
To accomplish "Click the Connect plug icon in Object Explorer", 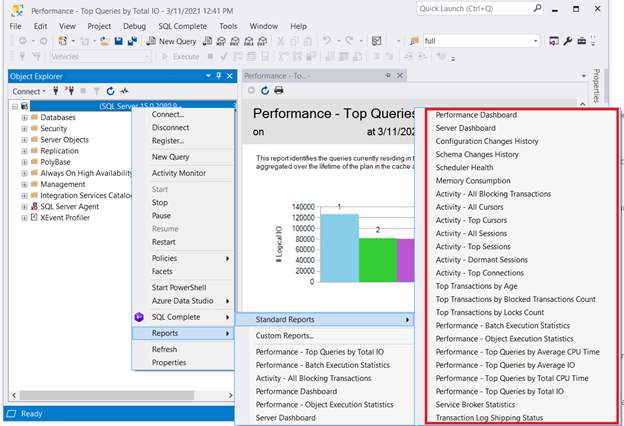I will [x=56, y=91].
